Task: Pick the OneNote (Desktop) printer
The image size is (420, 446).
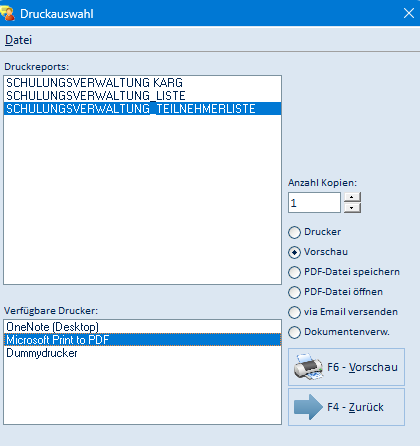Action: tap(142, 327)
